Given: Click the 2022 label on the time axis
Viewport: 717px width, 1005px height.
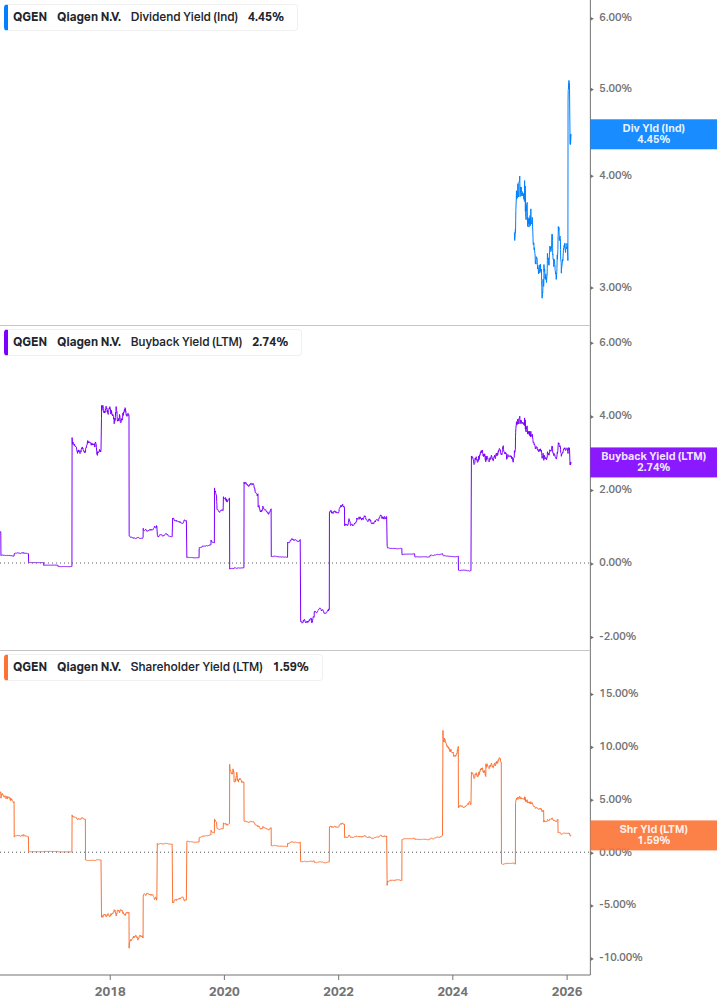Looking at the screenshot, I should [338, 992].
